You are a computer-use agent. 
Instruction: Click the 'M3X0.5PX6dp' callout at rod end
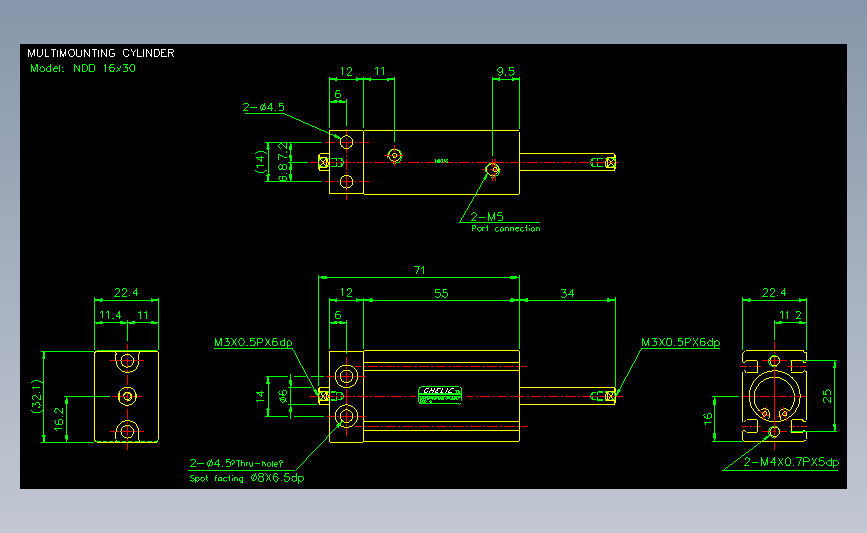pyautogui.click(x=680, y=342)
